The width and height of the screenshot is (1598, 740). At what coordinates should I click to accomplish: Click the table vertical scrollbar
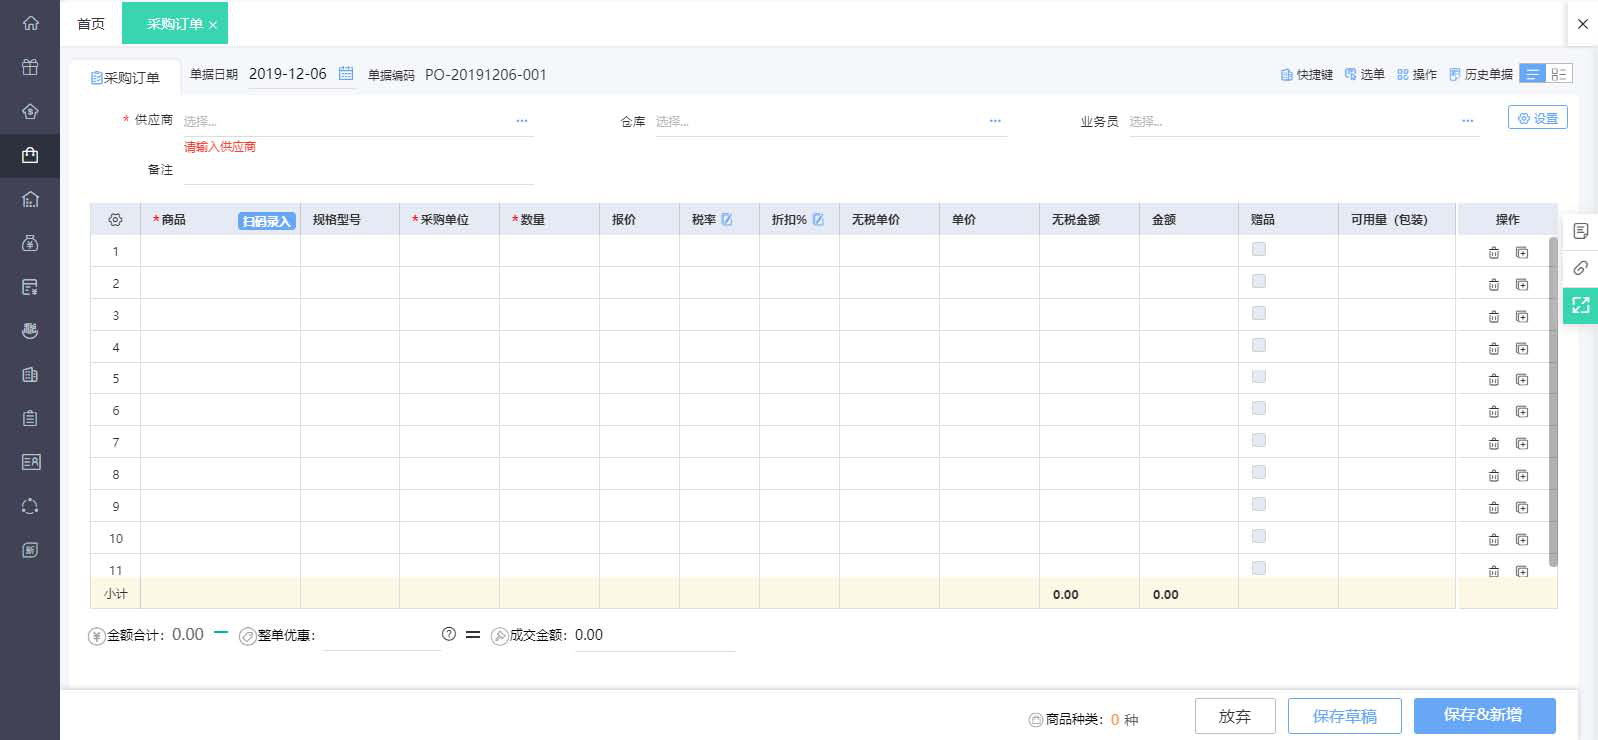[1552, 400]
